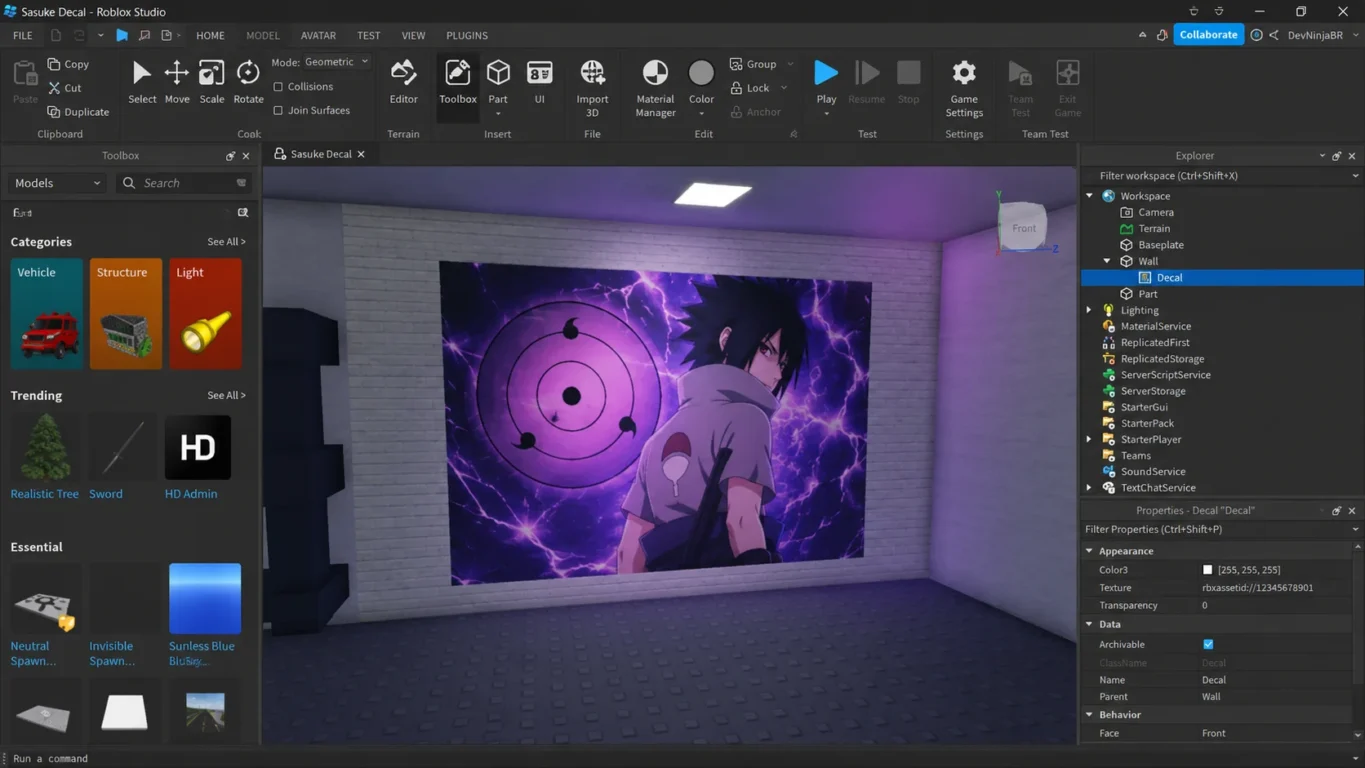Collapse the Workspace tree node
The height and width of the screenshot is (768, 1365).
[1090, 196]
